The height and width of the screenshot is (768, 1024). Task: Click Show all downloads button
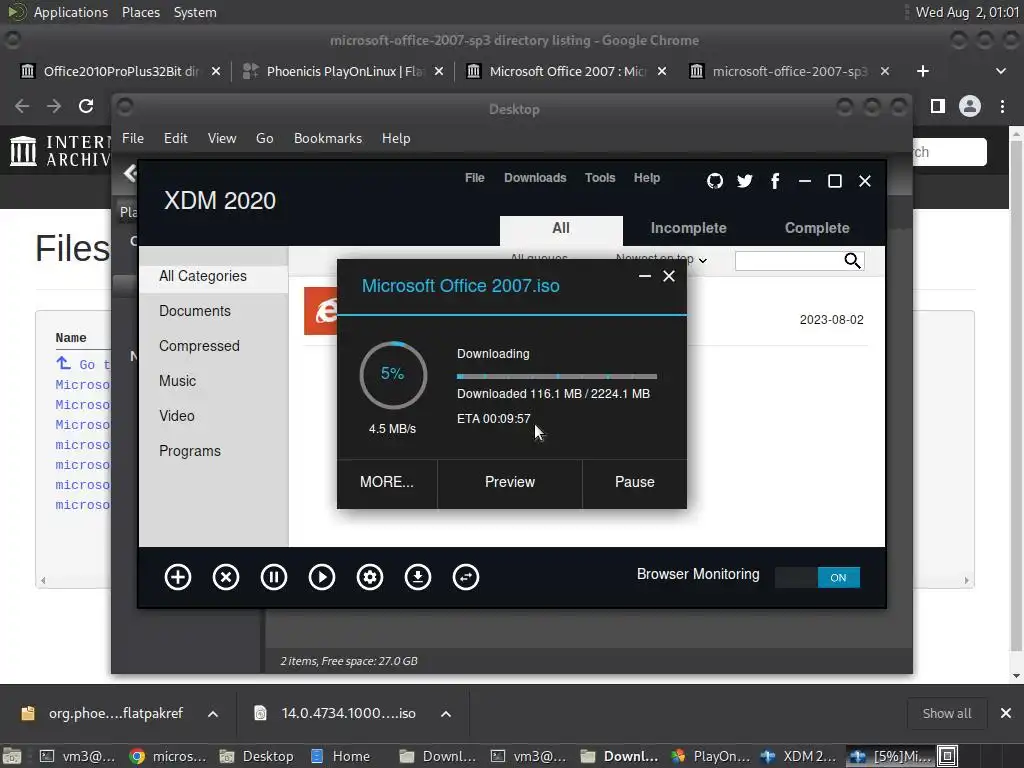(947, 714)
